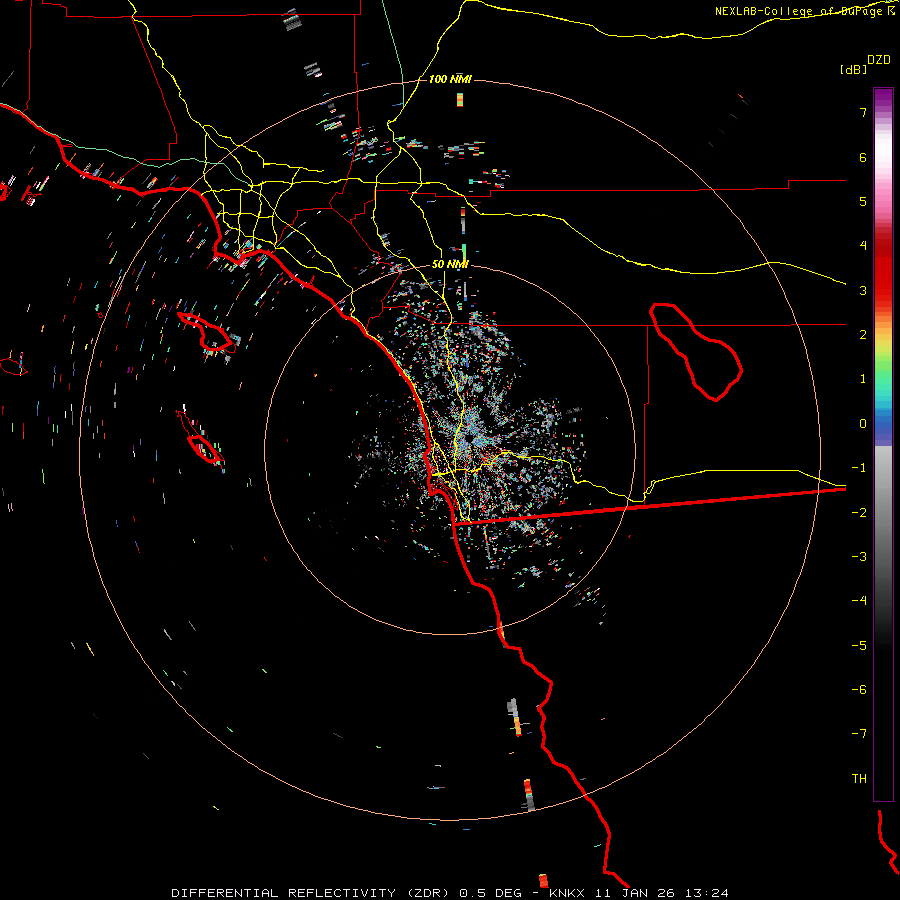Click the -5 value on color scale
900x900 pixels.
(x=859, y=645)
